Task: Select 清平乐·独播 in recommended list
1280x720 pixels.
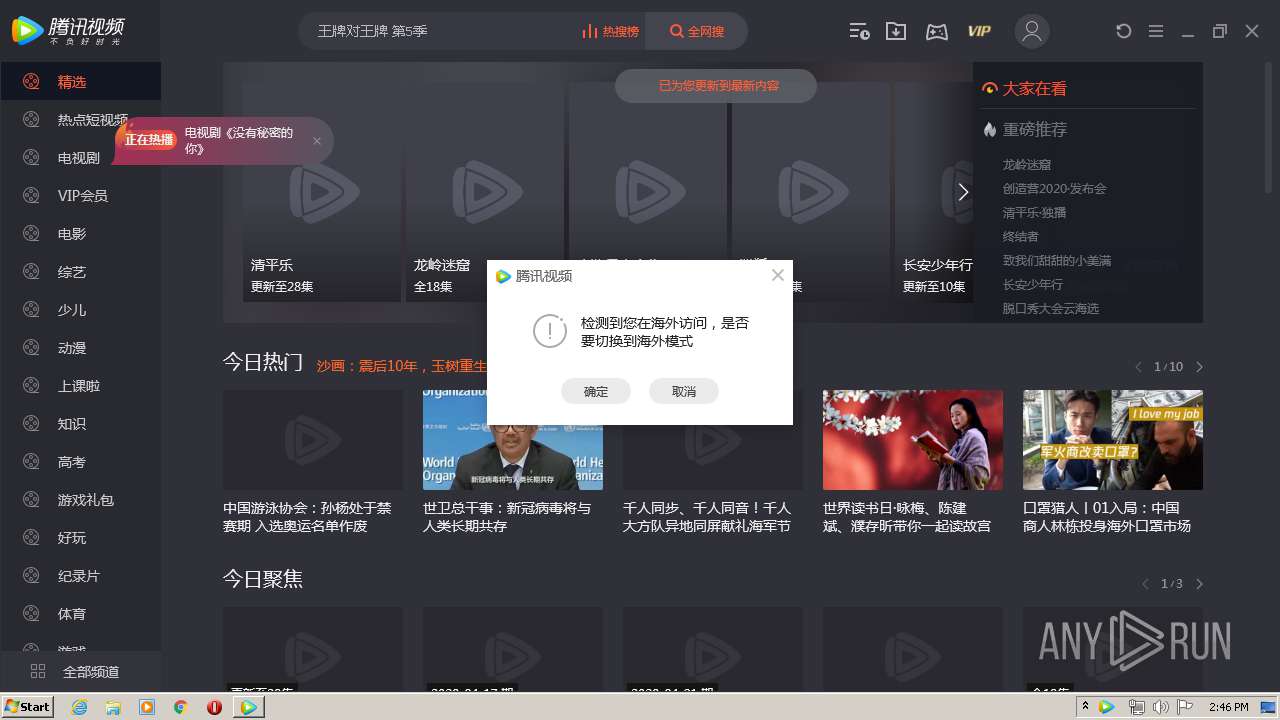Action: 1034,212
